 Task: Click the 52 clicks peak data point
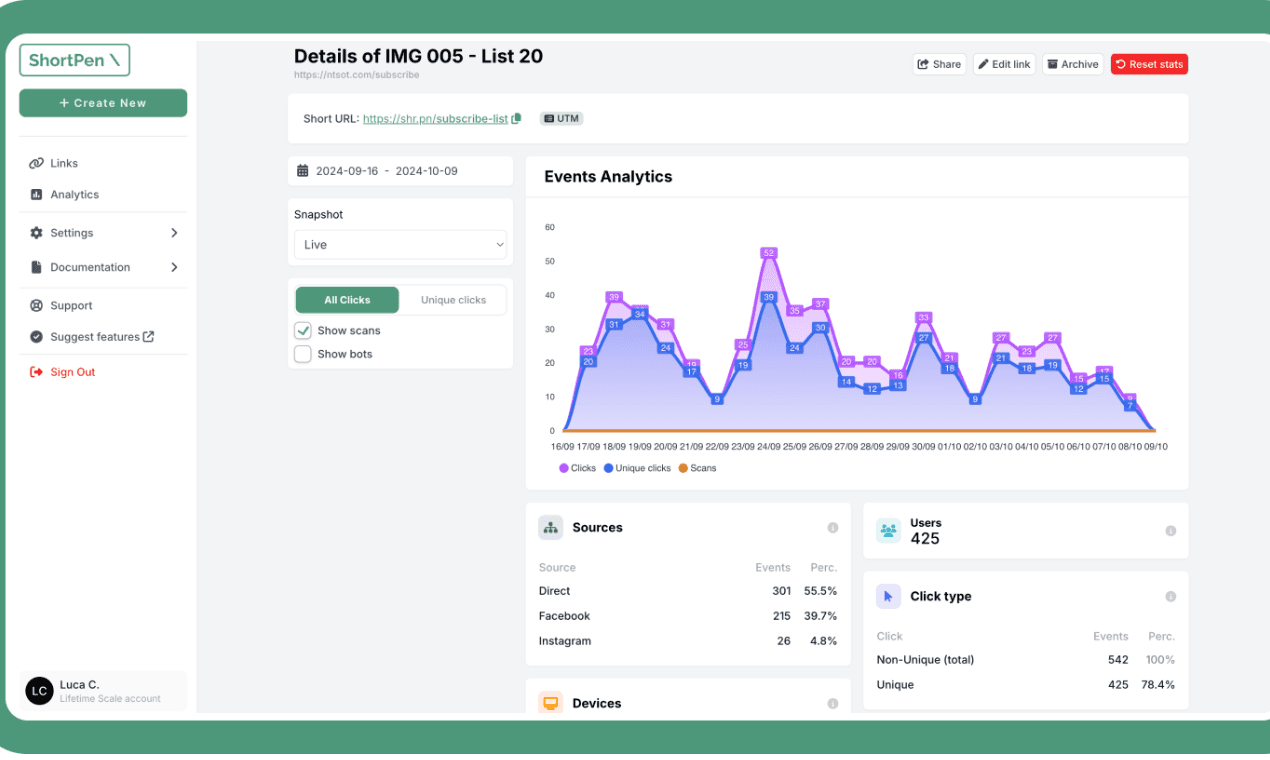pos(768,253)
